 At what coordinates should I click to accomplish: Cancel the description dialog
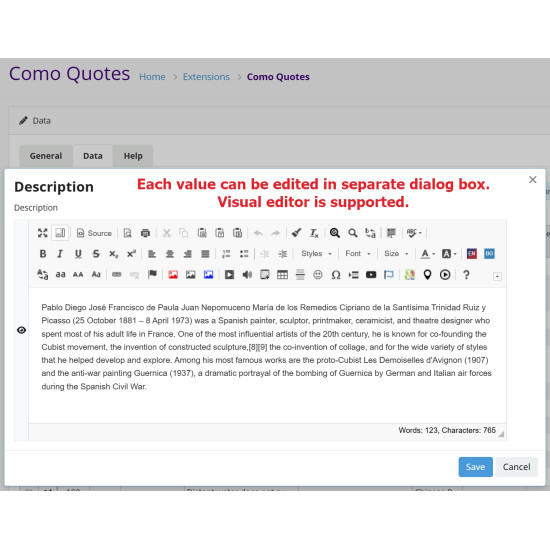point(516,467)
